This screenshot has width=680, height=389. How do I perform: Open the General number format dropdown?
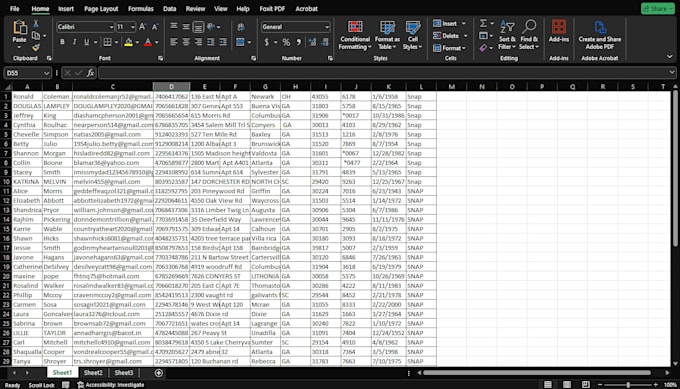tap(327, 27)
